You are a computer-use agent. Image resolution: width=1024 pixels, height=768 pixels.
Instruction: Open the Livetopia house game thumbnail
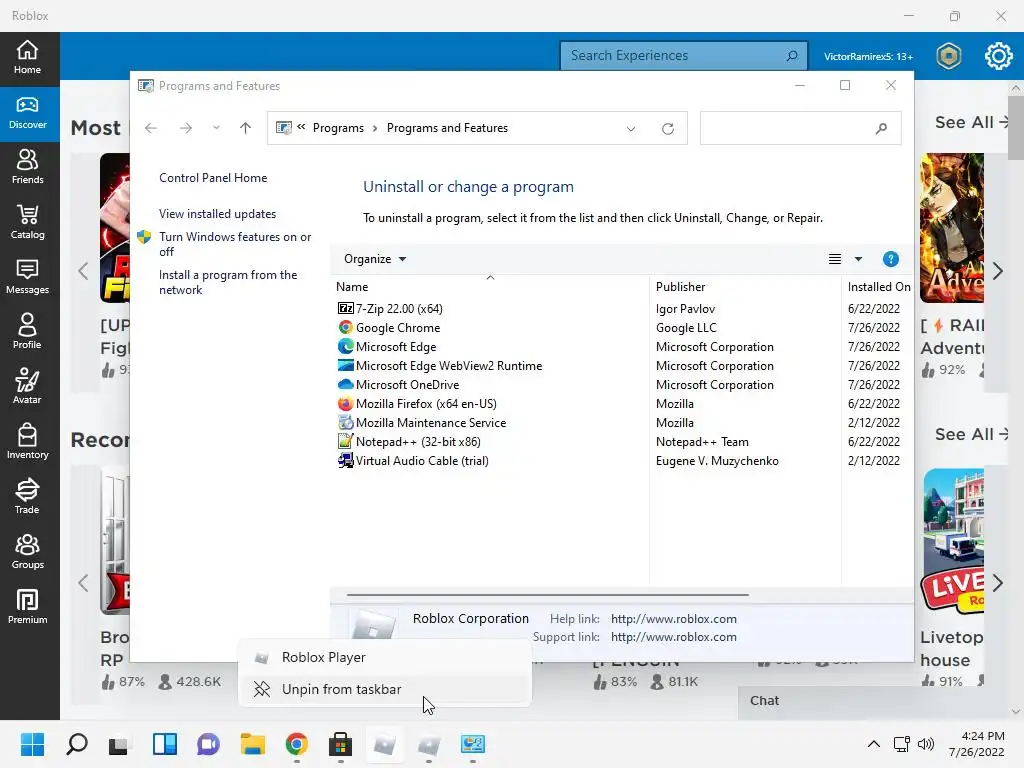pos(953,541)
